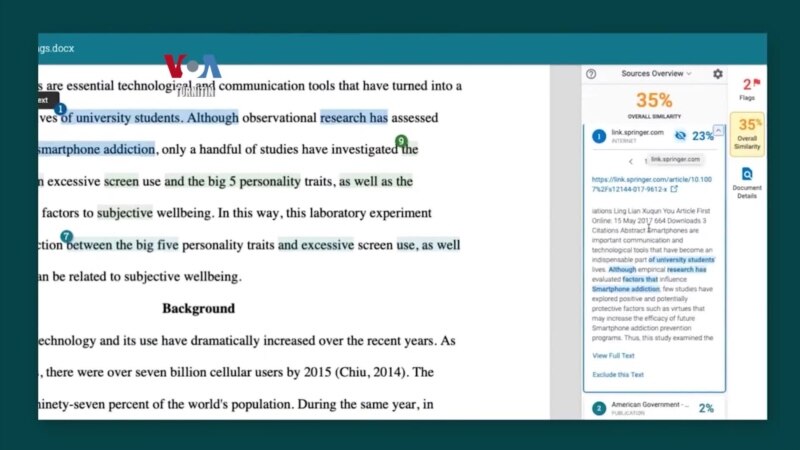800x450 pixels.
Task: Click highlighted text 'smartphone addiction' in document
Action: [96, 149]
